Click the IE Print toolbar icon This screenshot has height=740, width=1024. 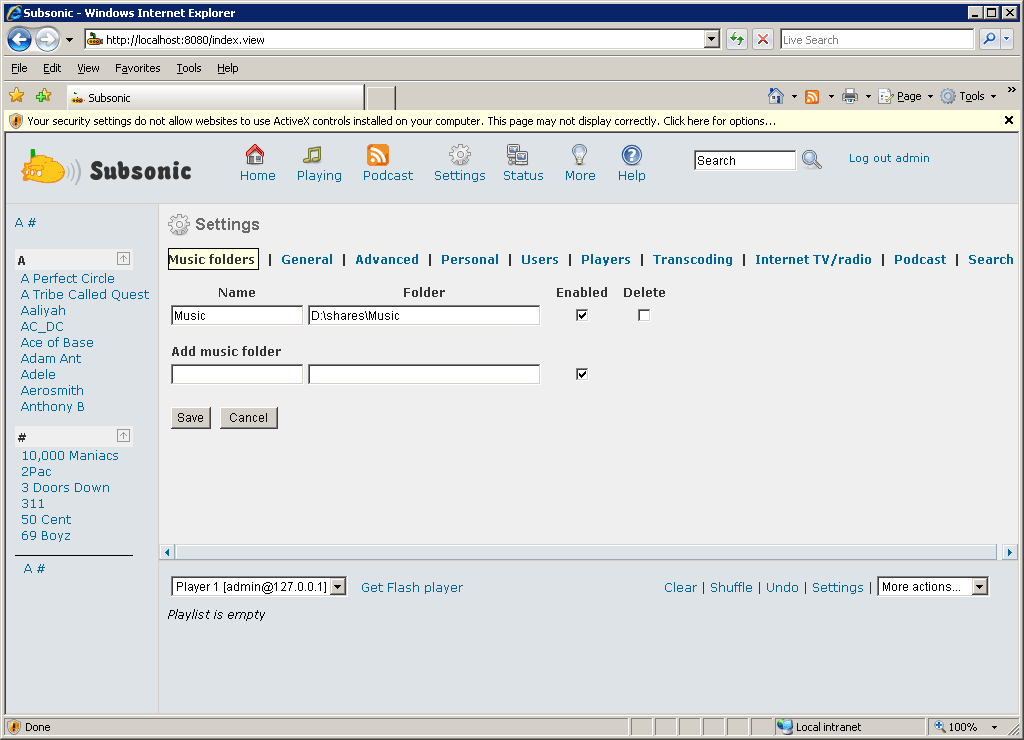[850, 97]
